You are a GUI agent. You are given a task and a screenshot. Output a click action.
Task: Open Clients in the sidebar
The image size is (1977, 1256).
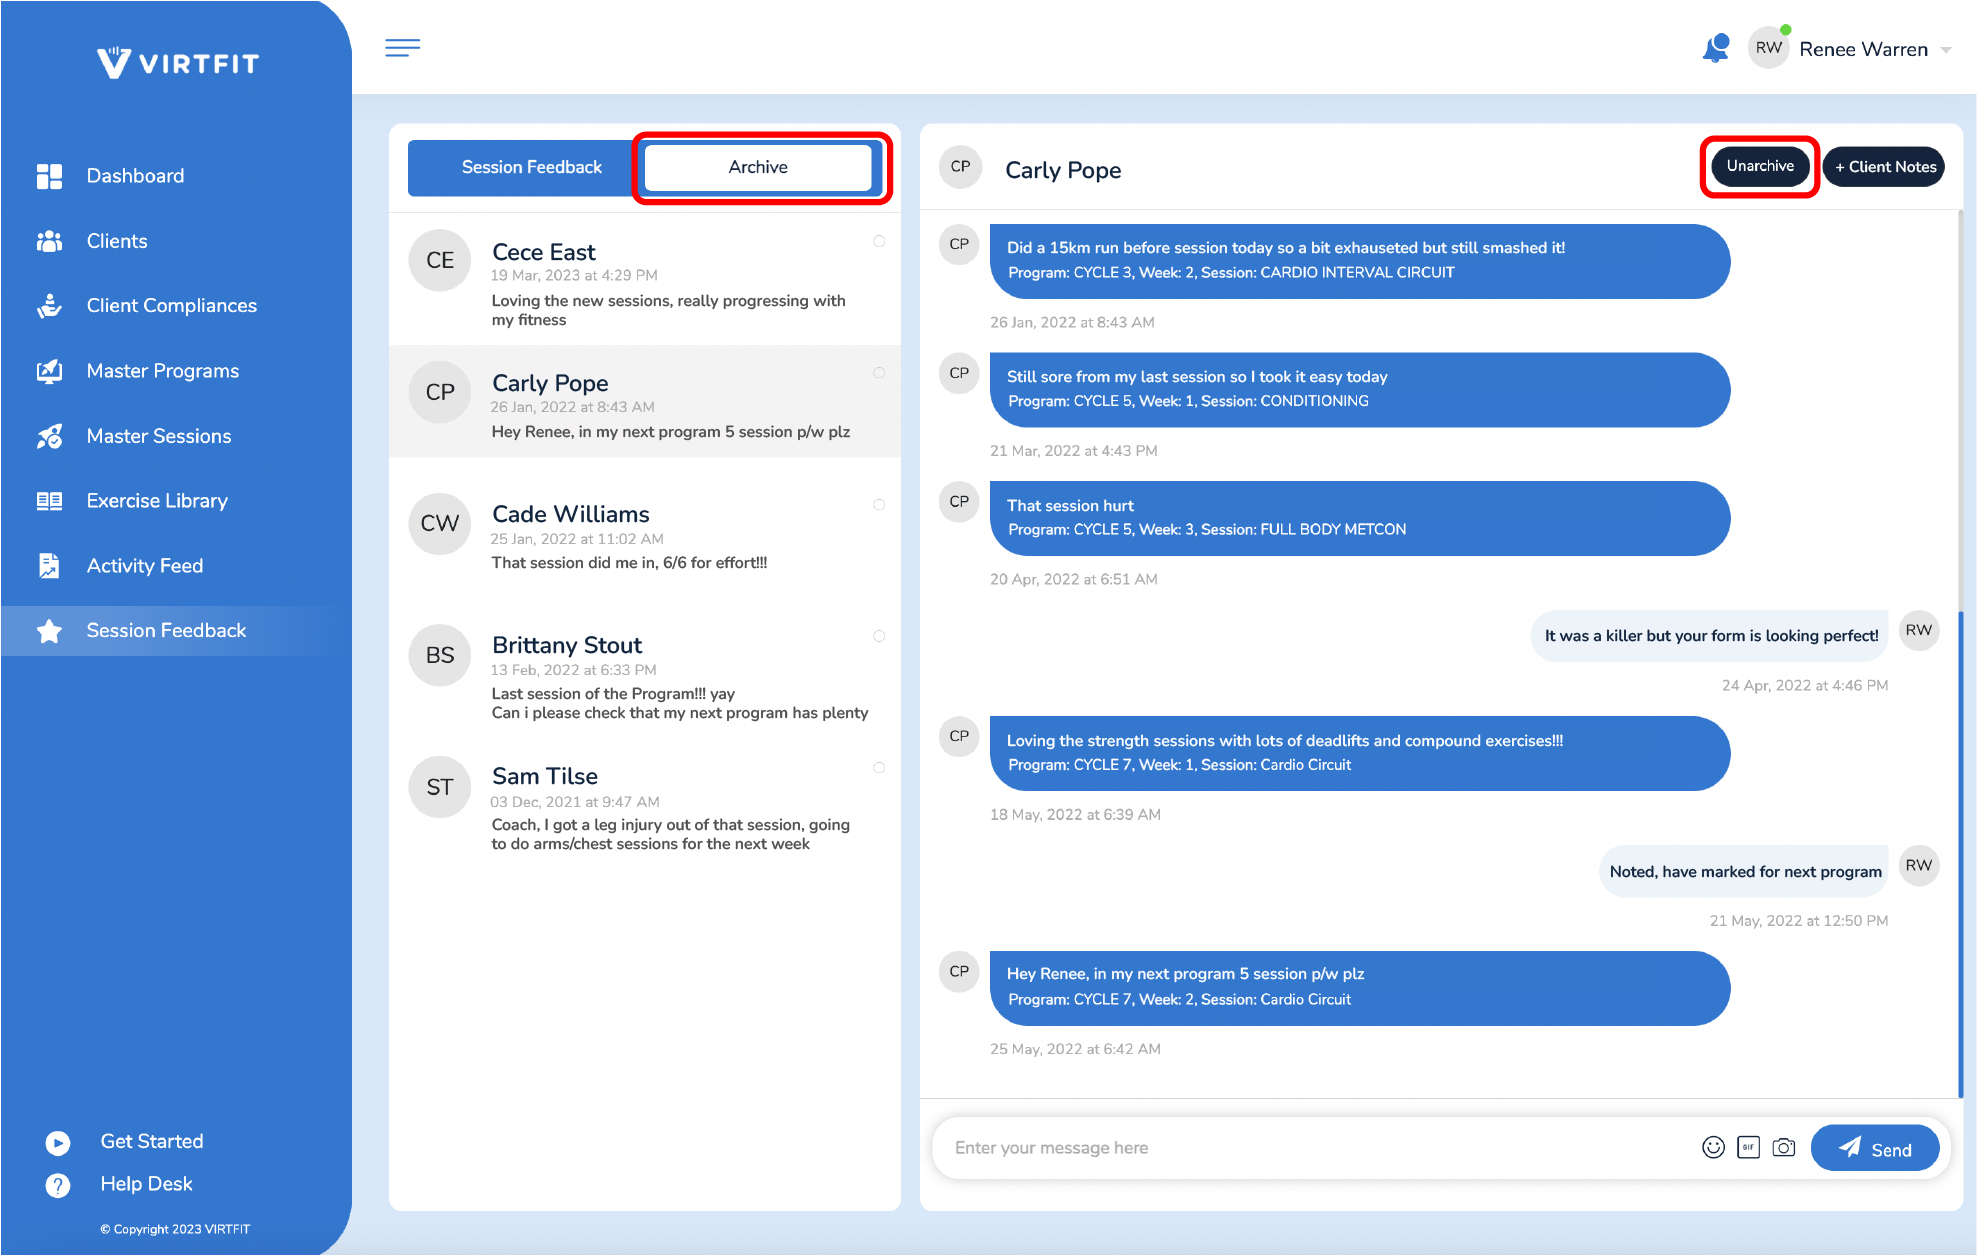117,241
